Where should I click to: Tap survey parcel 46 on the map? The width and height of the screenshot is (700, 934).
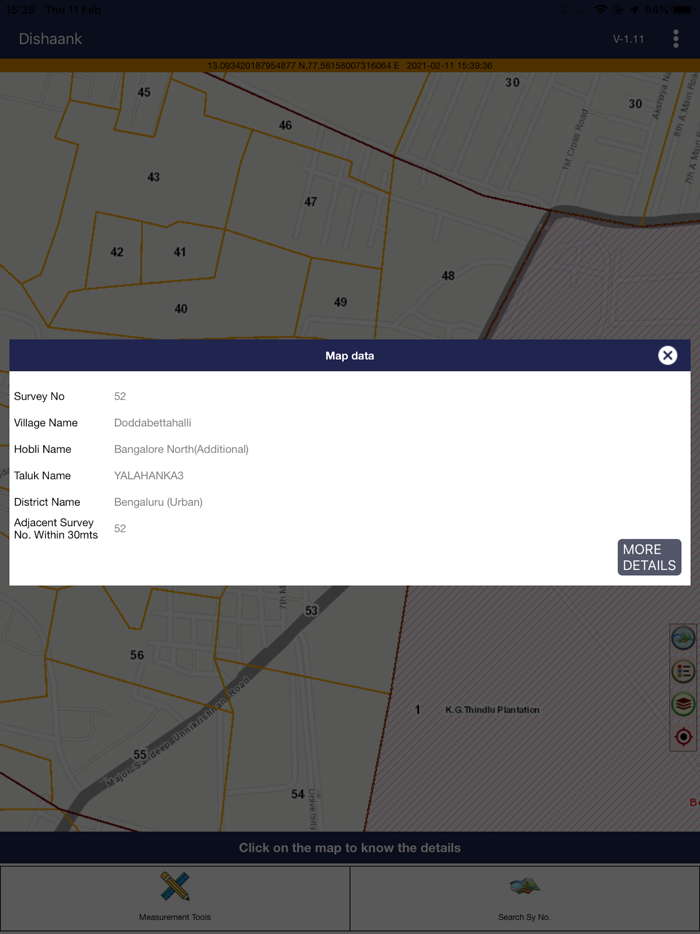(x=285, y=125)
